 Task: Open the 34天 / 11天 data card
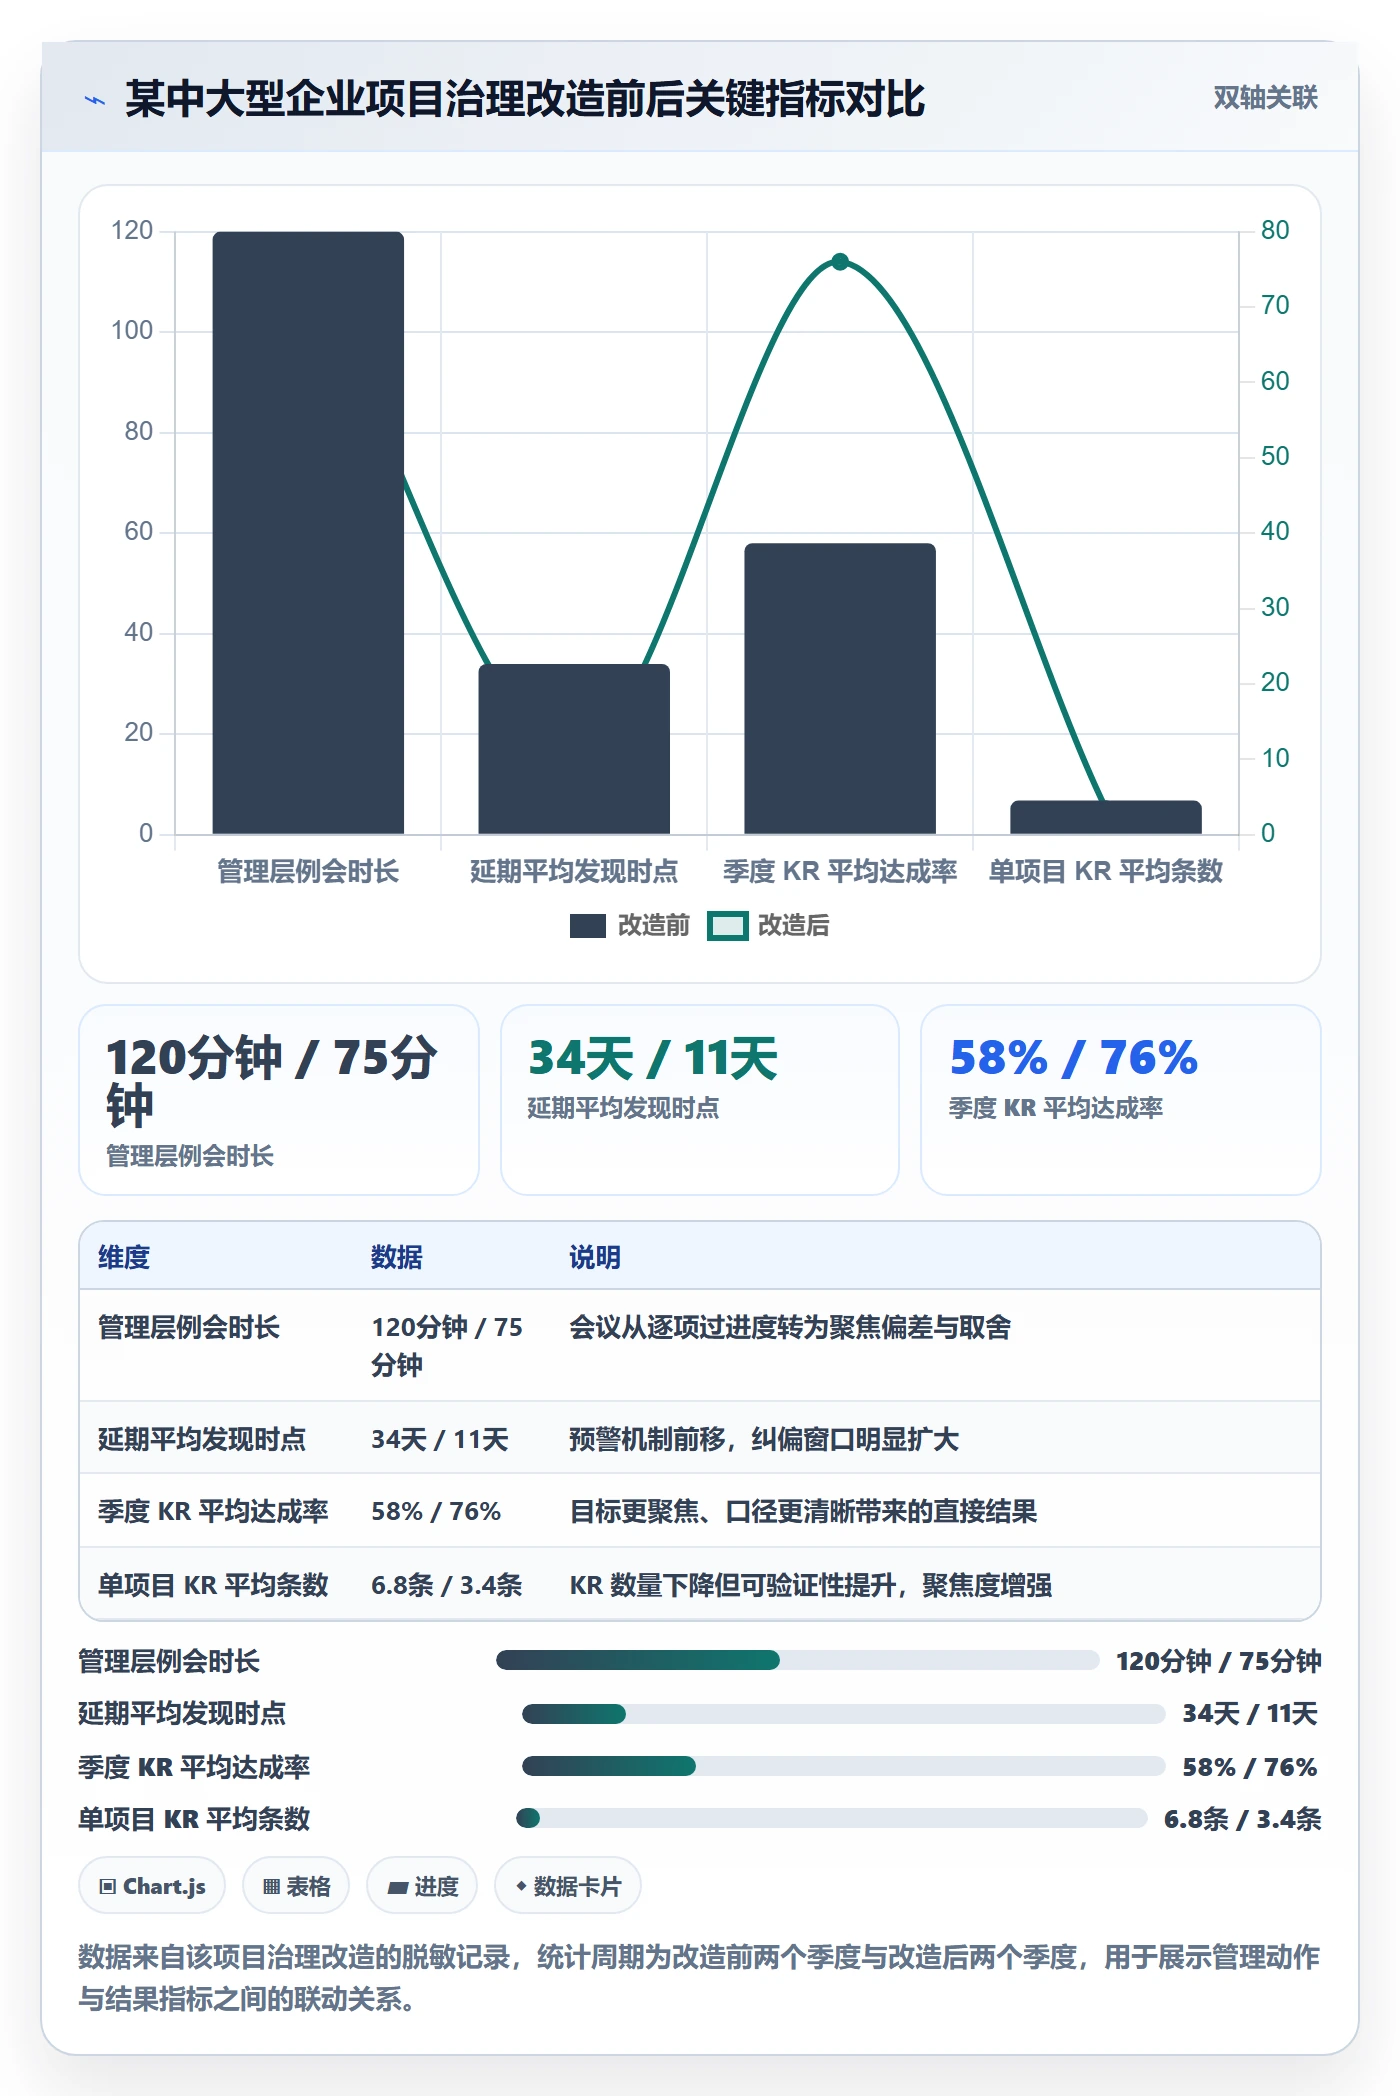coord(700,1100)
